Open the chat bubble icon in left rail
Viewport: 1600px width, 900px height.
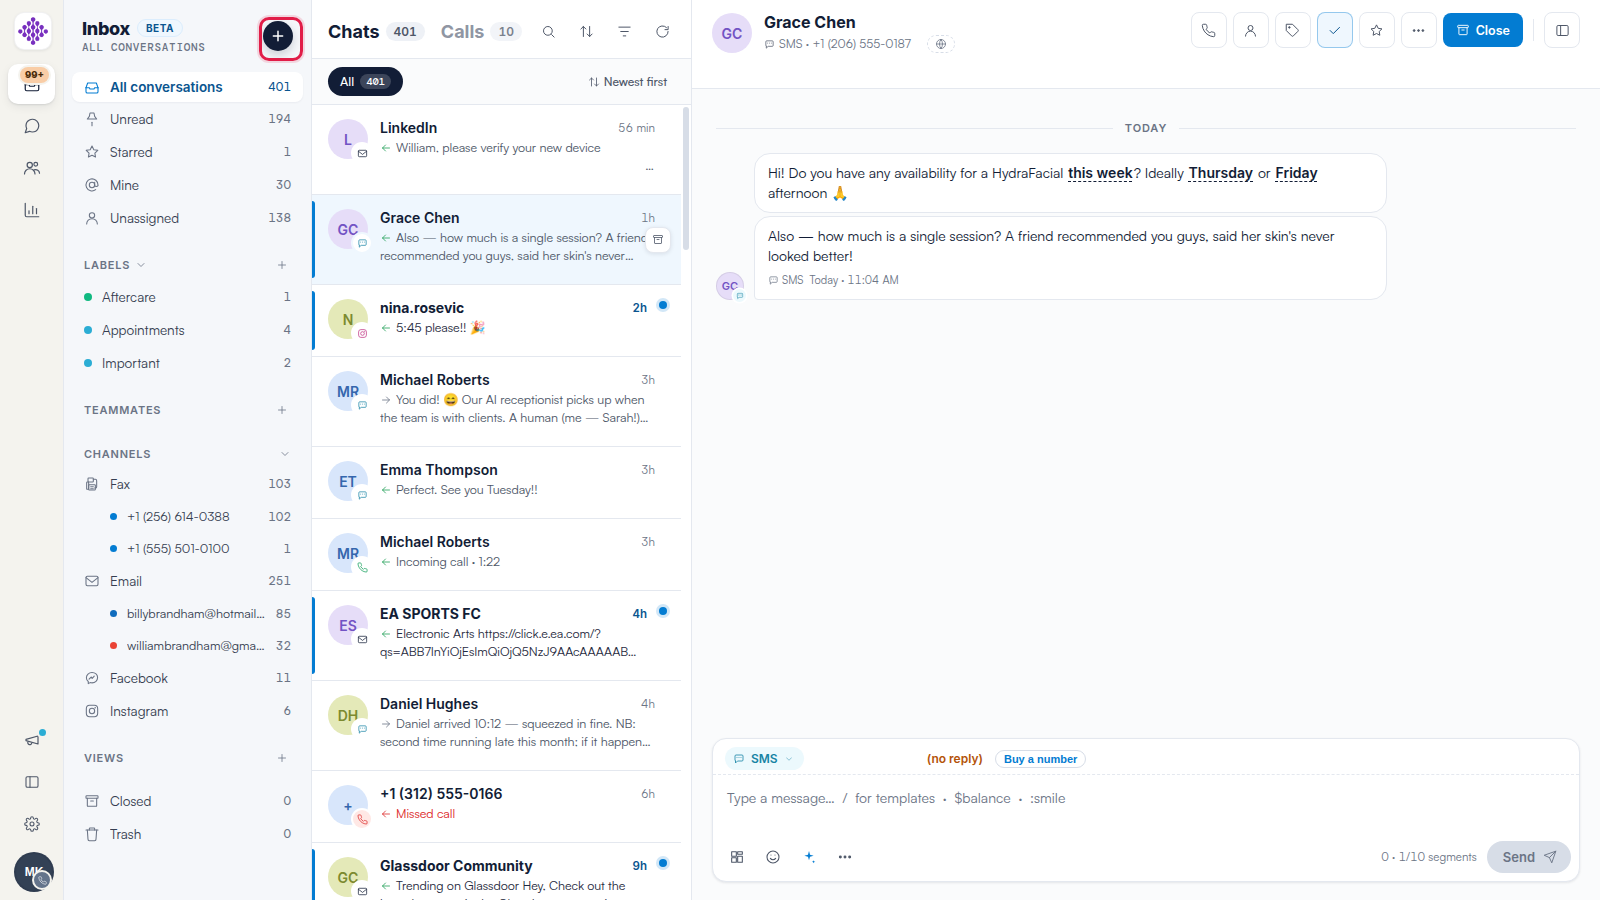pos(32,126)
